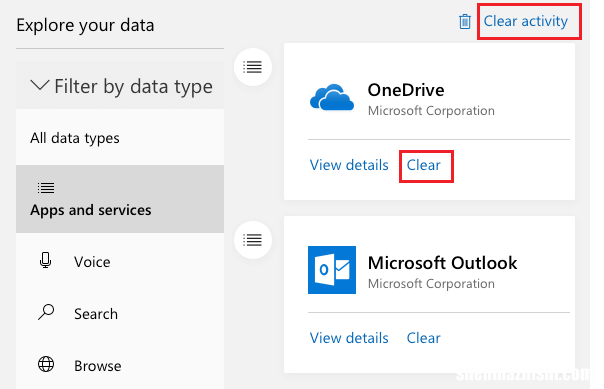Click the trash can icon beside Clear activity
Image resolution: width=604 pixels, height=389 pixels.
tap(465, 22)
